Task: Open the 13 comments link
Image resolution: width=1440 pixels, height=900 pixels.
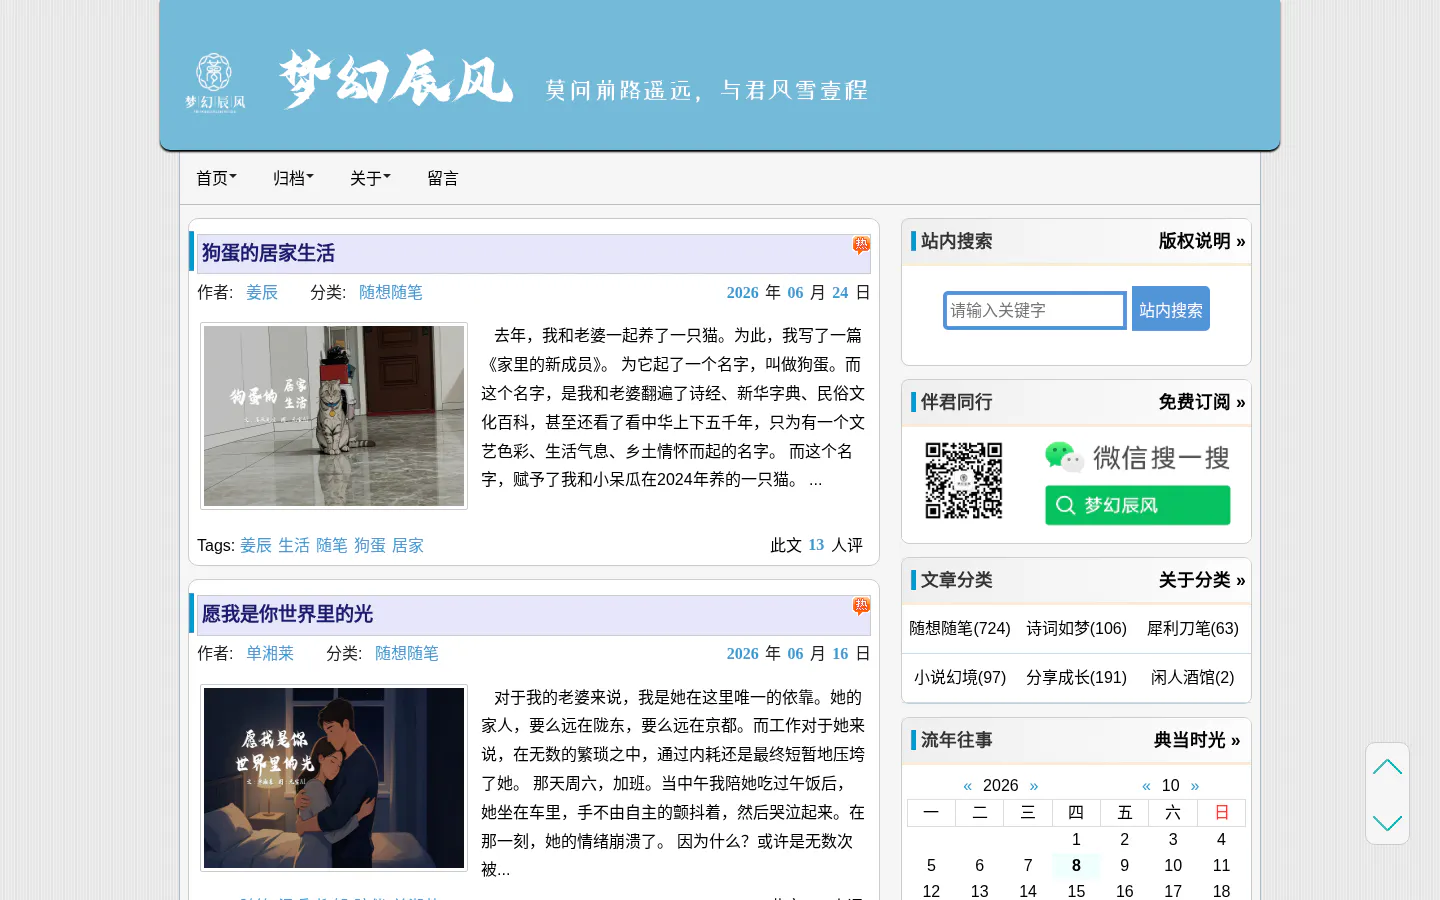Action: [816, 545]
